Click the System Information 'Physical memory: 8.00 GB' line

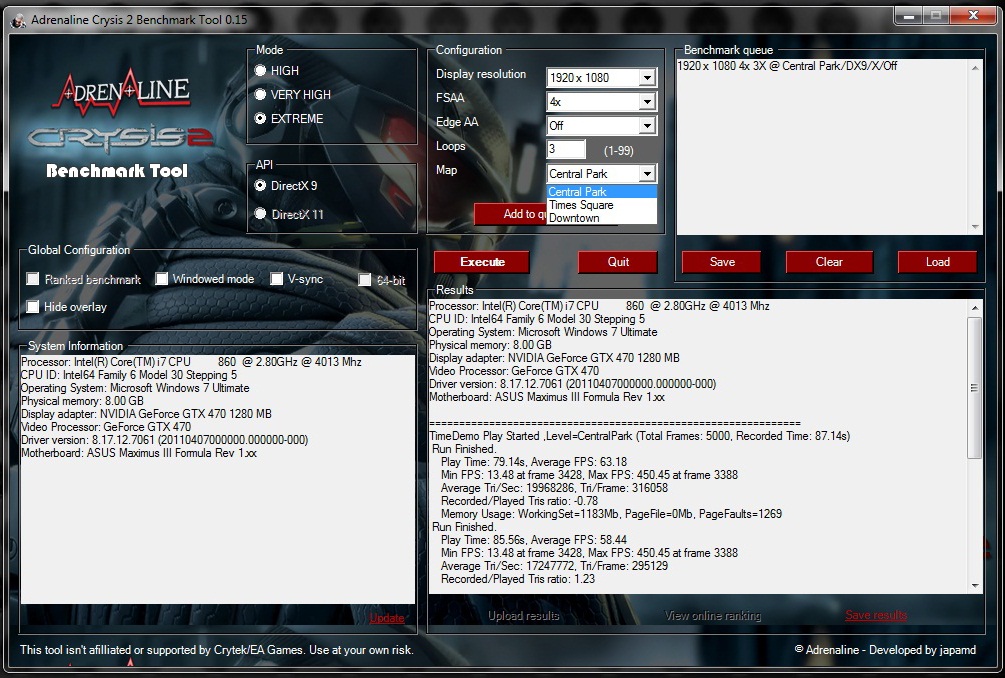coord(82,401)
